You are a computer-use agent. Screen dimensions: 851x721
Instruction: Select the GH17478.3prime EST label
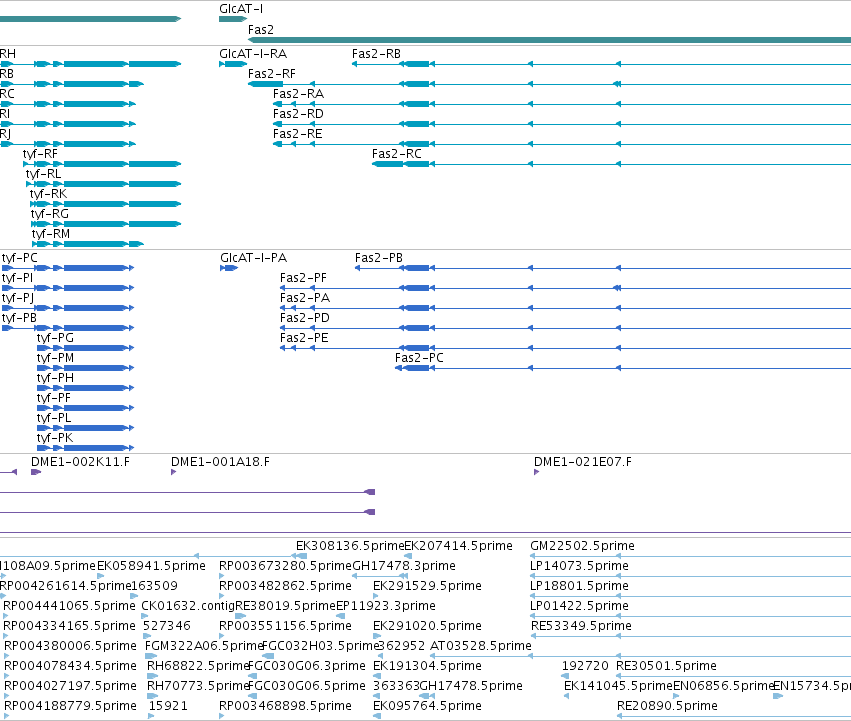(x=404, y=566)
